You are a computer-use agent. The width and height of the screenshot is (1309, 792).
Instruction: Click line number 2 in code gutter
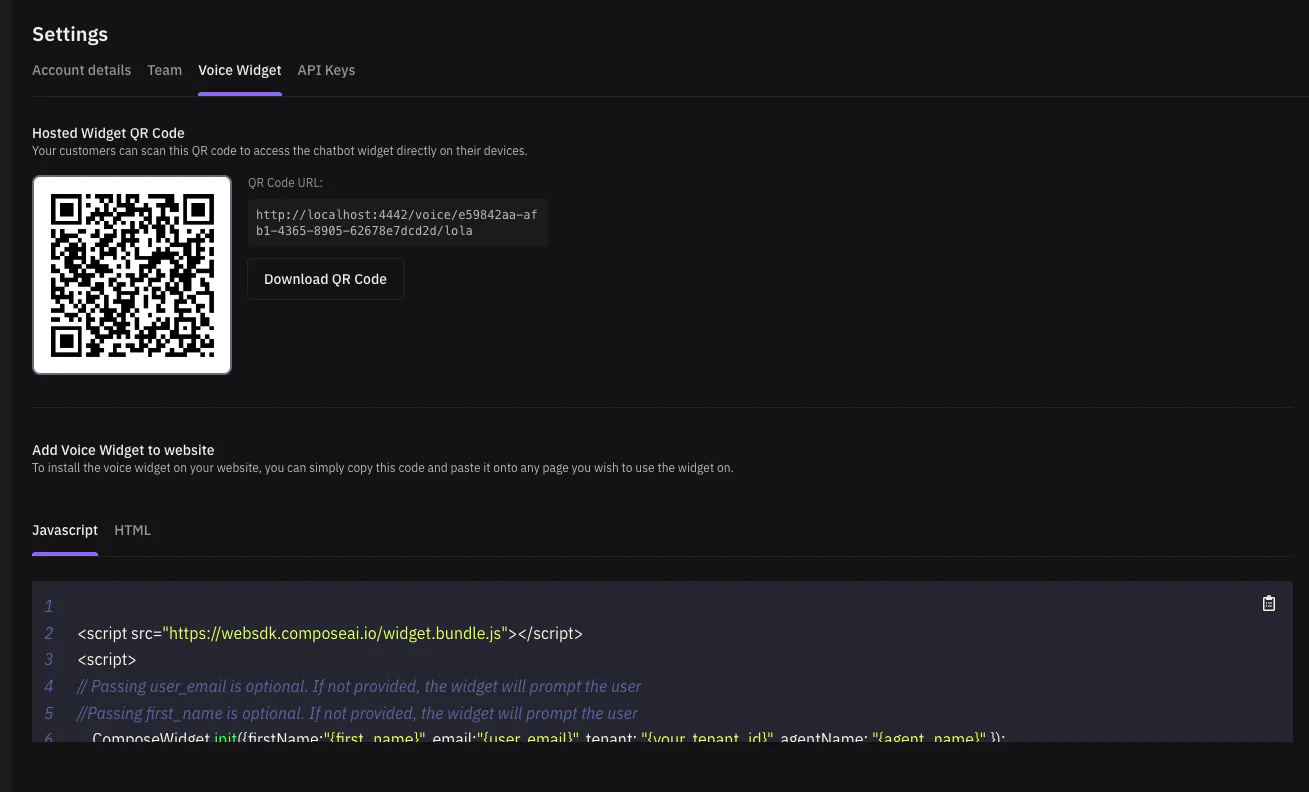[x=49, y=633]
